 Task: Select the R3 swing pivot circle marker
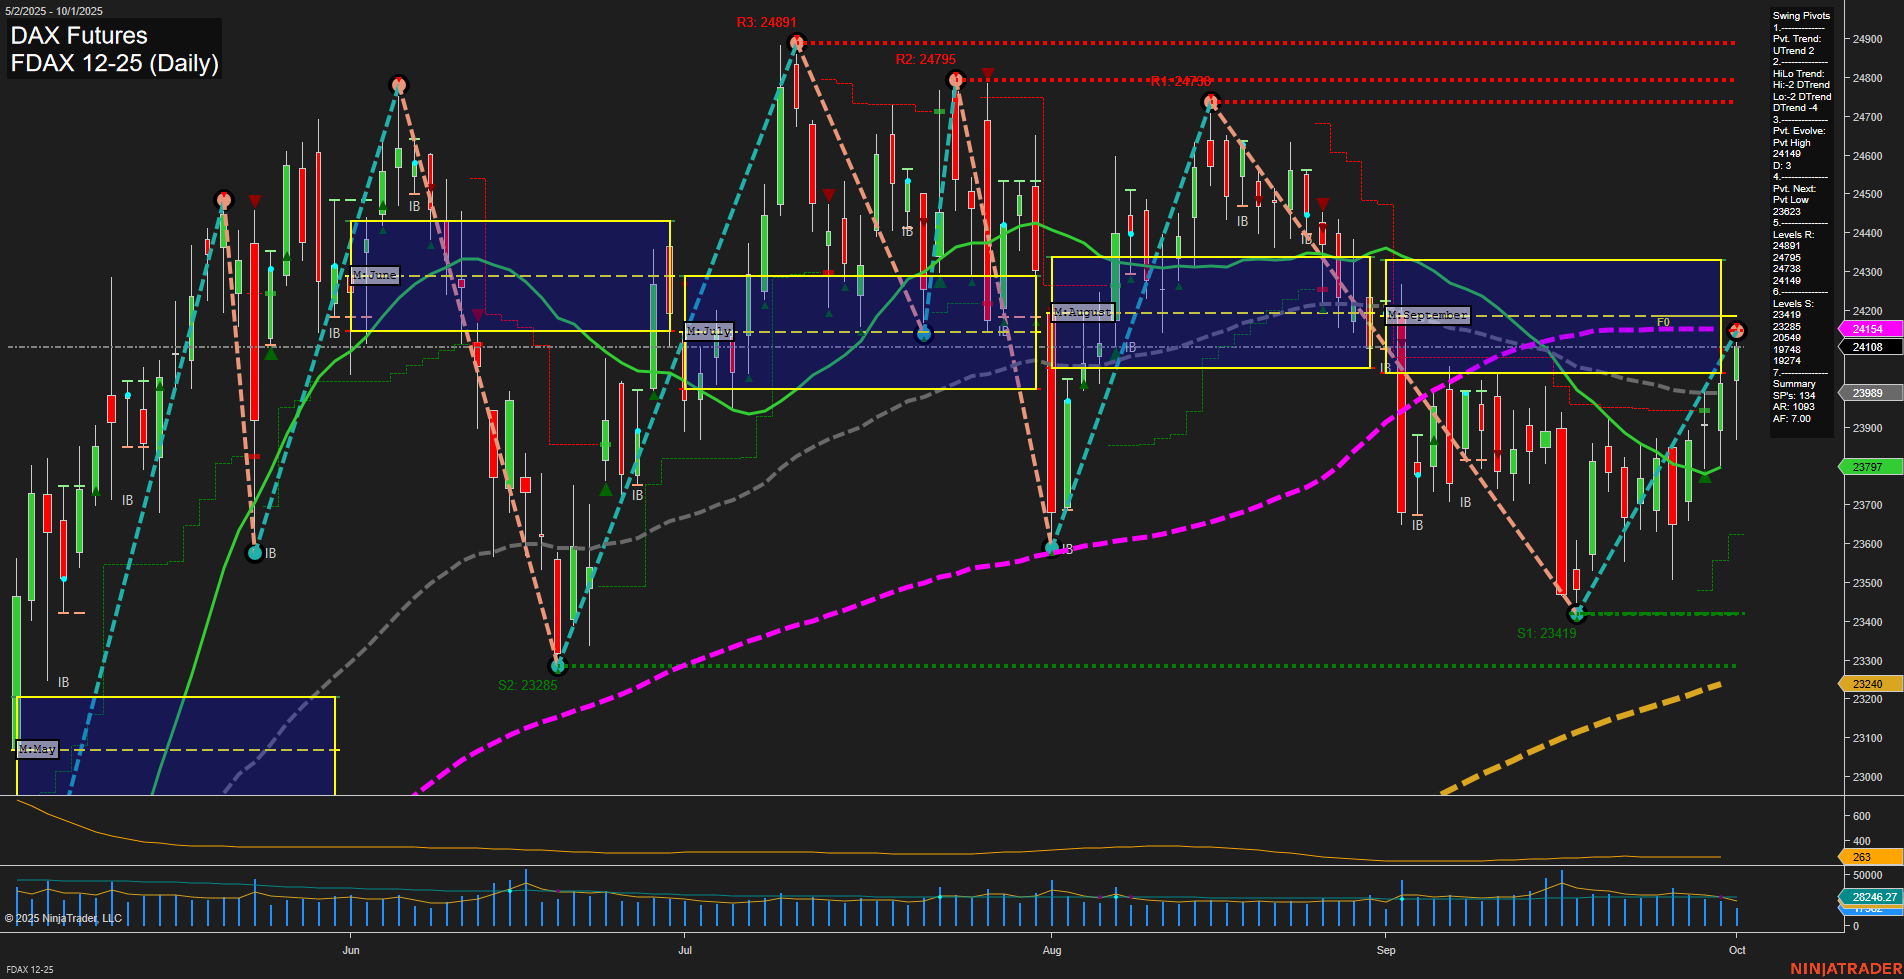click(x=797, y=42)
